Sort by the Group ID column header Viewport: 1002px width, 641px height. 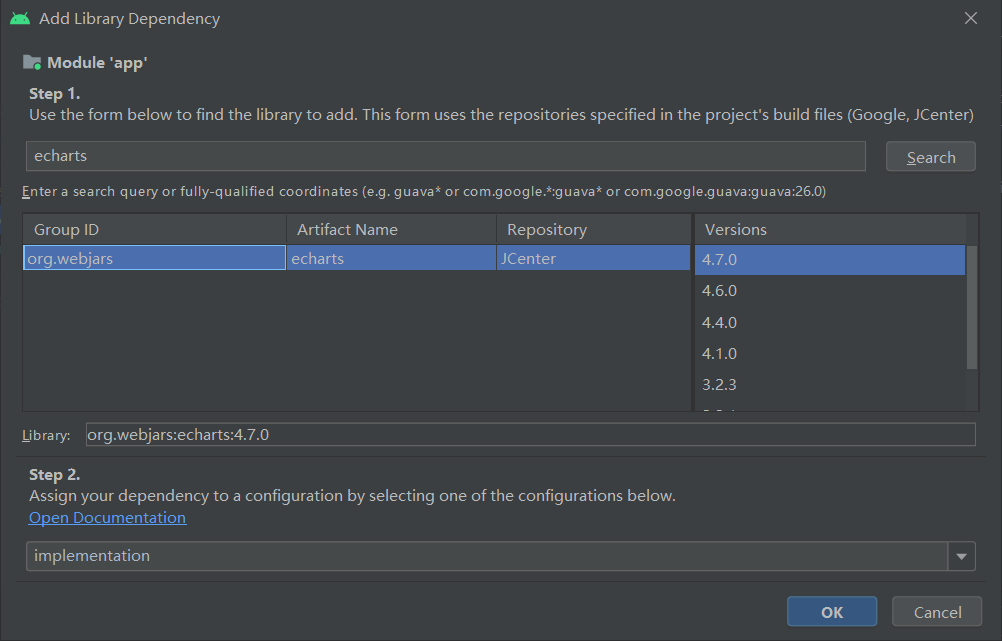154,229
